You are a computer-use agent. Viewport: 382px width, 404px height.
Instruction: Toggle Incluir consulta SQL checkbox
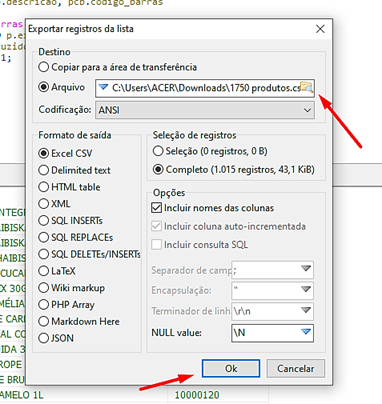pyautogui.click(x=200, y=244)
